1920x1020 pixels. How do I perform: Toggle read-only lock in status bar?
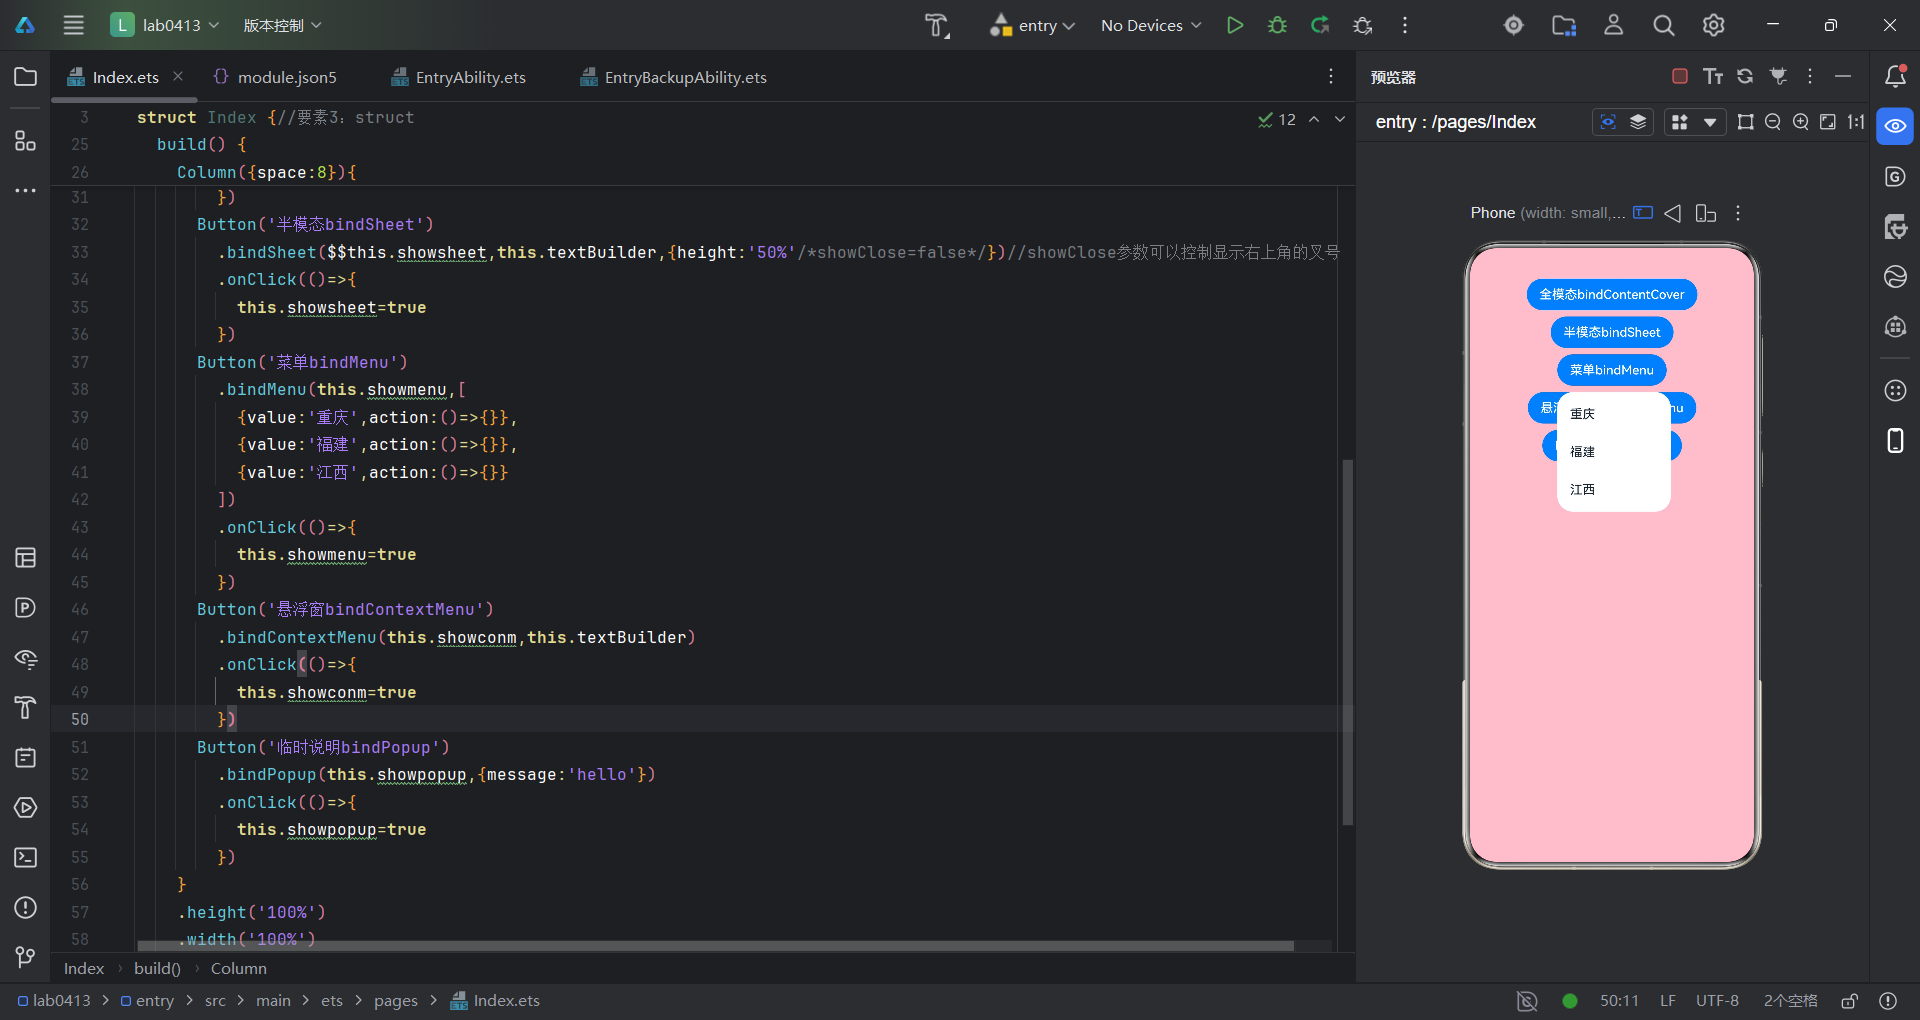point(1850,1001)
